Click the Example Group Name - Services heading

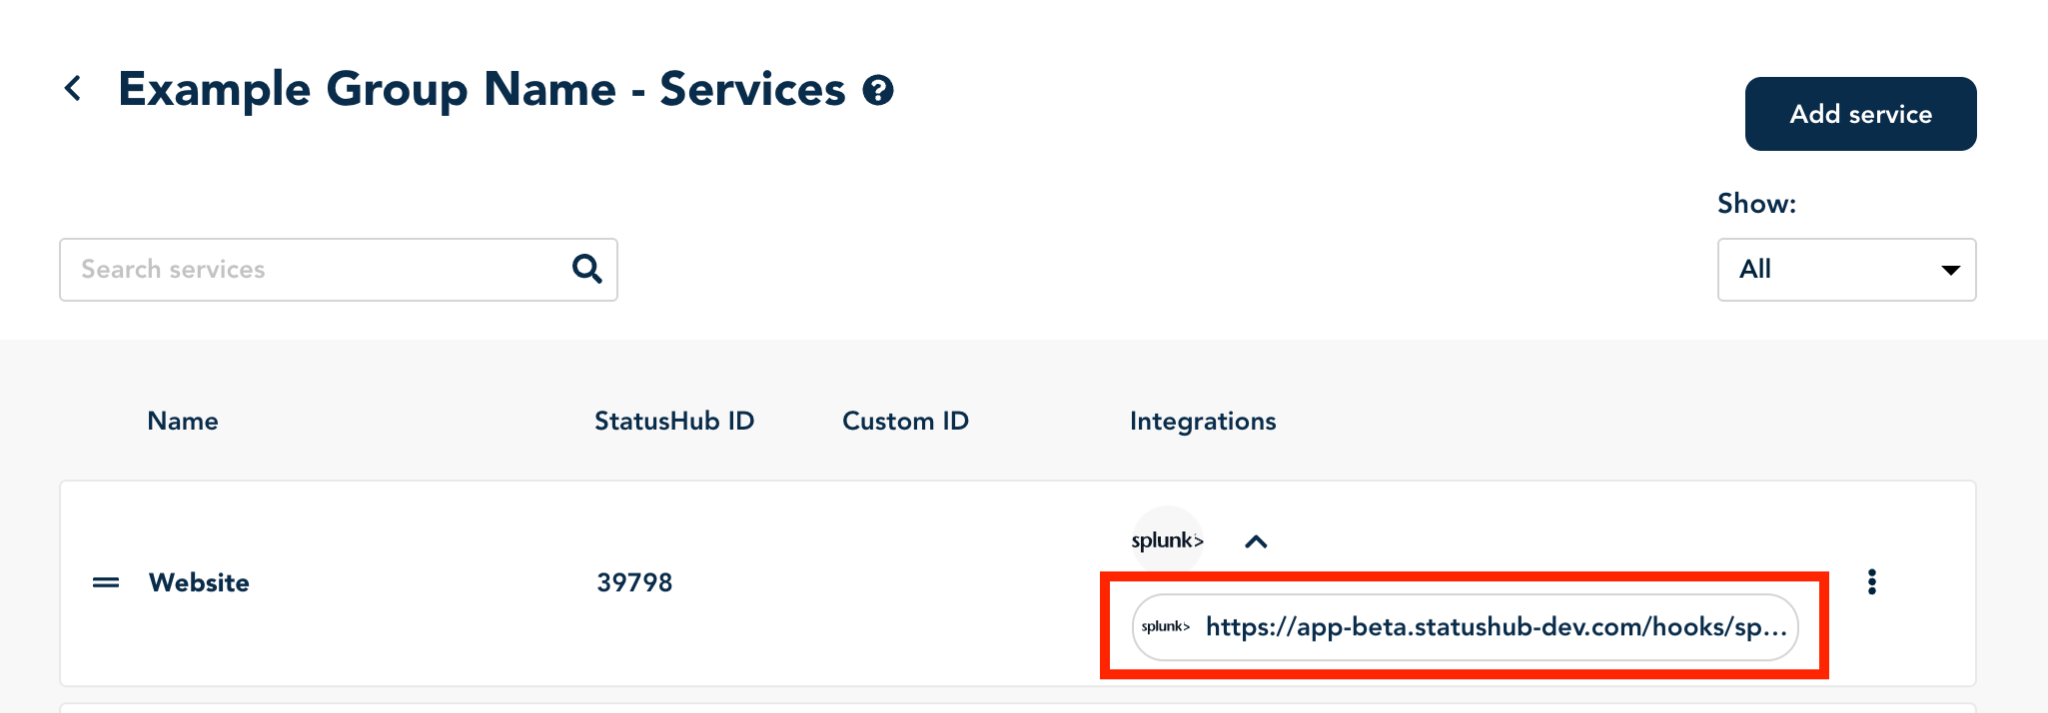point(482,89)
